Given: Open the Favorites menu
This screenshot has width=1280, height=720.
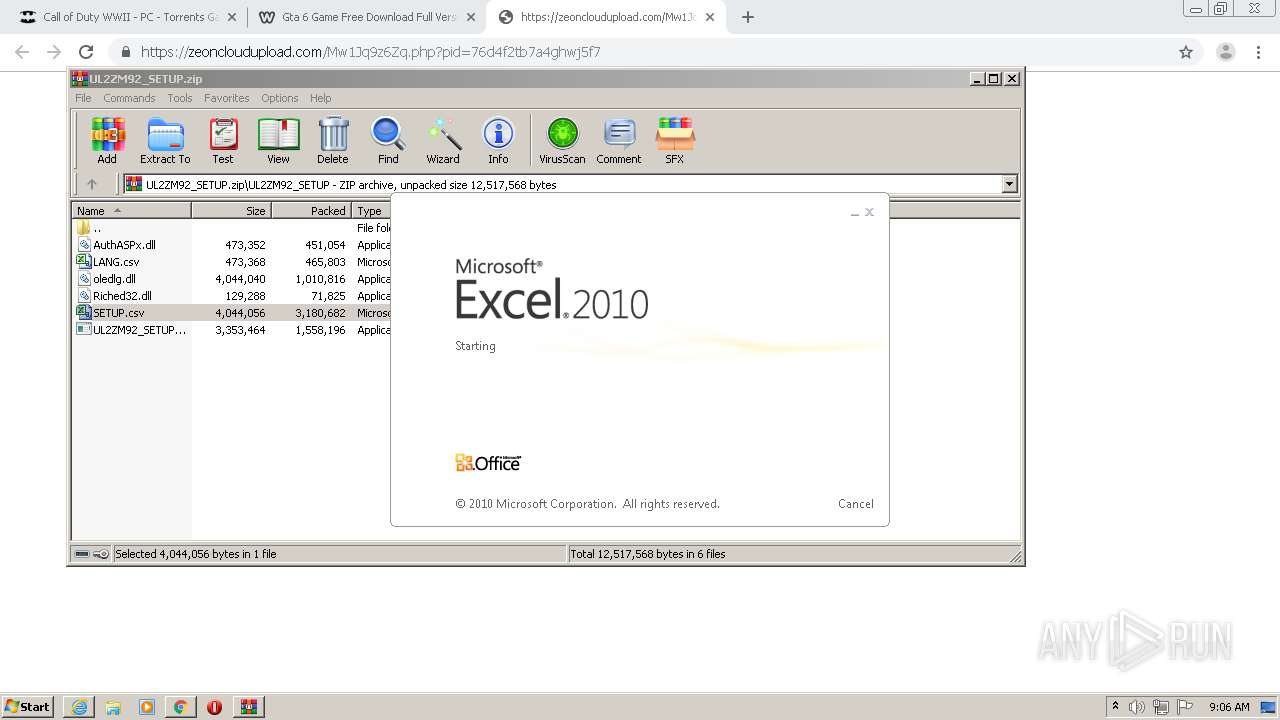Looking at the screenshot, I should pos(227,98).
